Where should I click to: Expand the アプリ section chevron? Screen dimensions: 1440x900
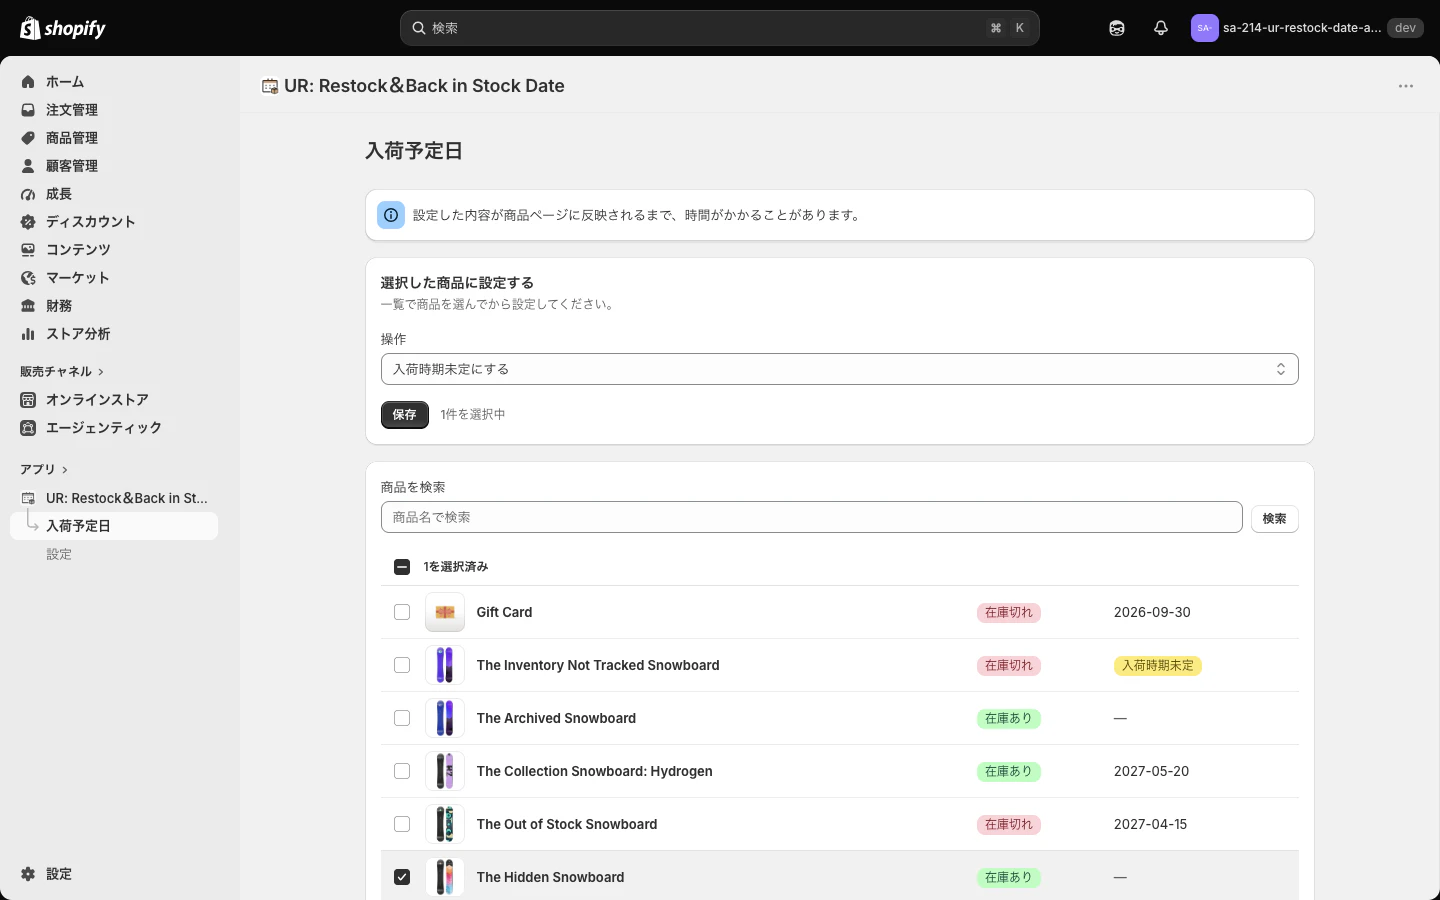coord(65,470)
